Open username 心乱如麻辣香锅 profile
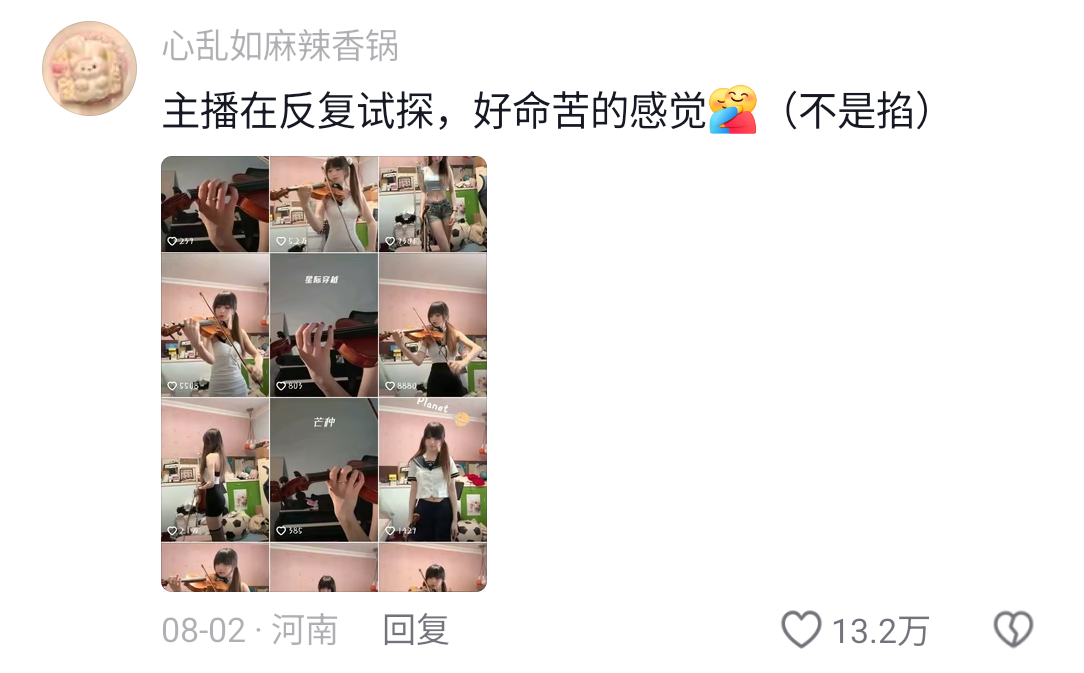1084x673 pixels. click(x=280, y=46)
